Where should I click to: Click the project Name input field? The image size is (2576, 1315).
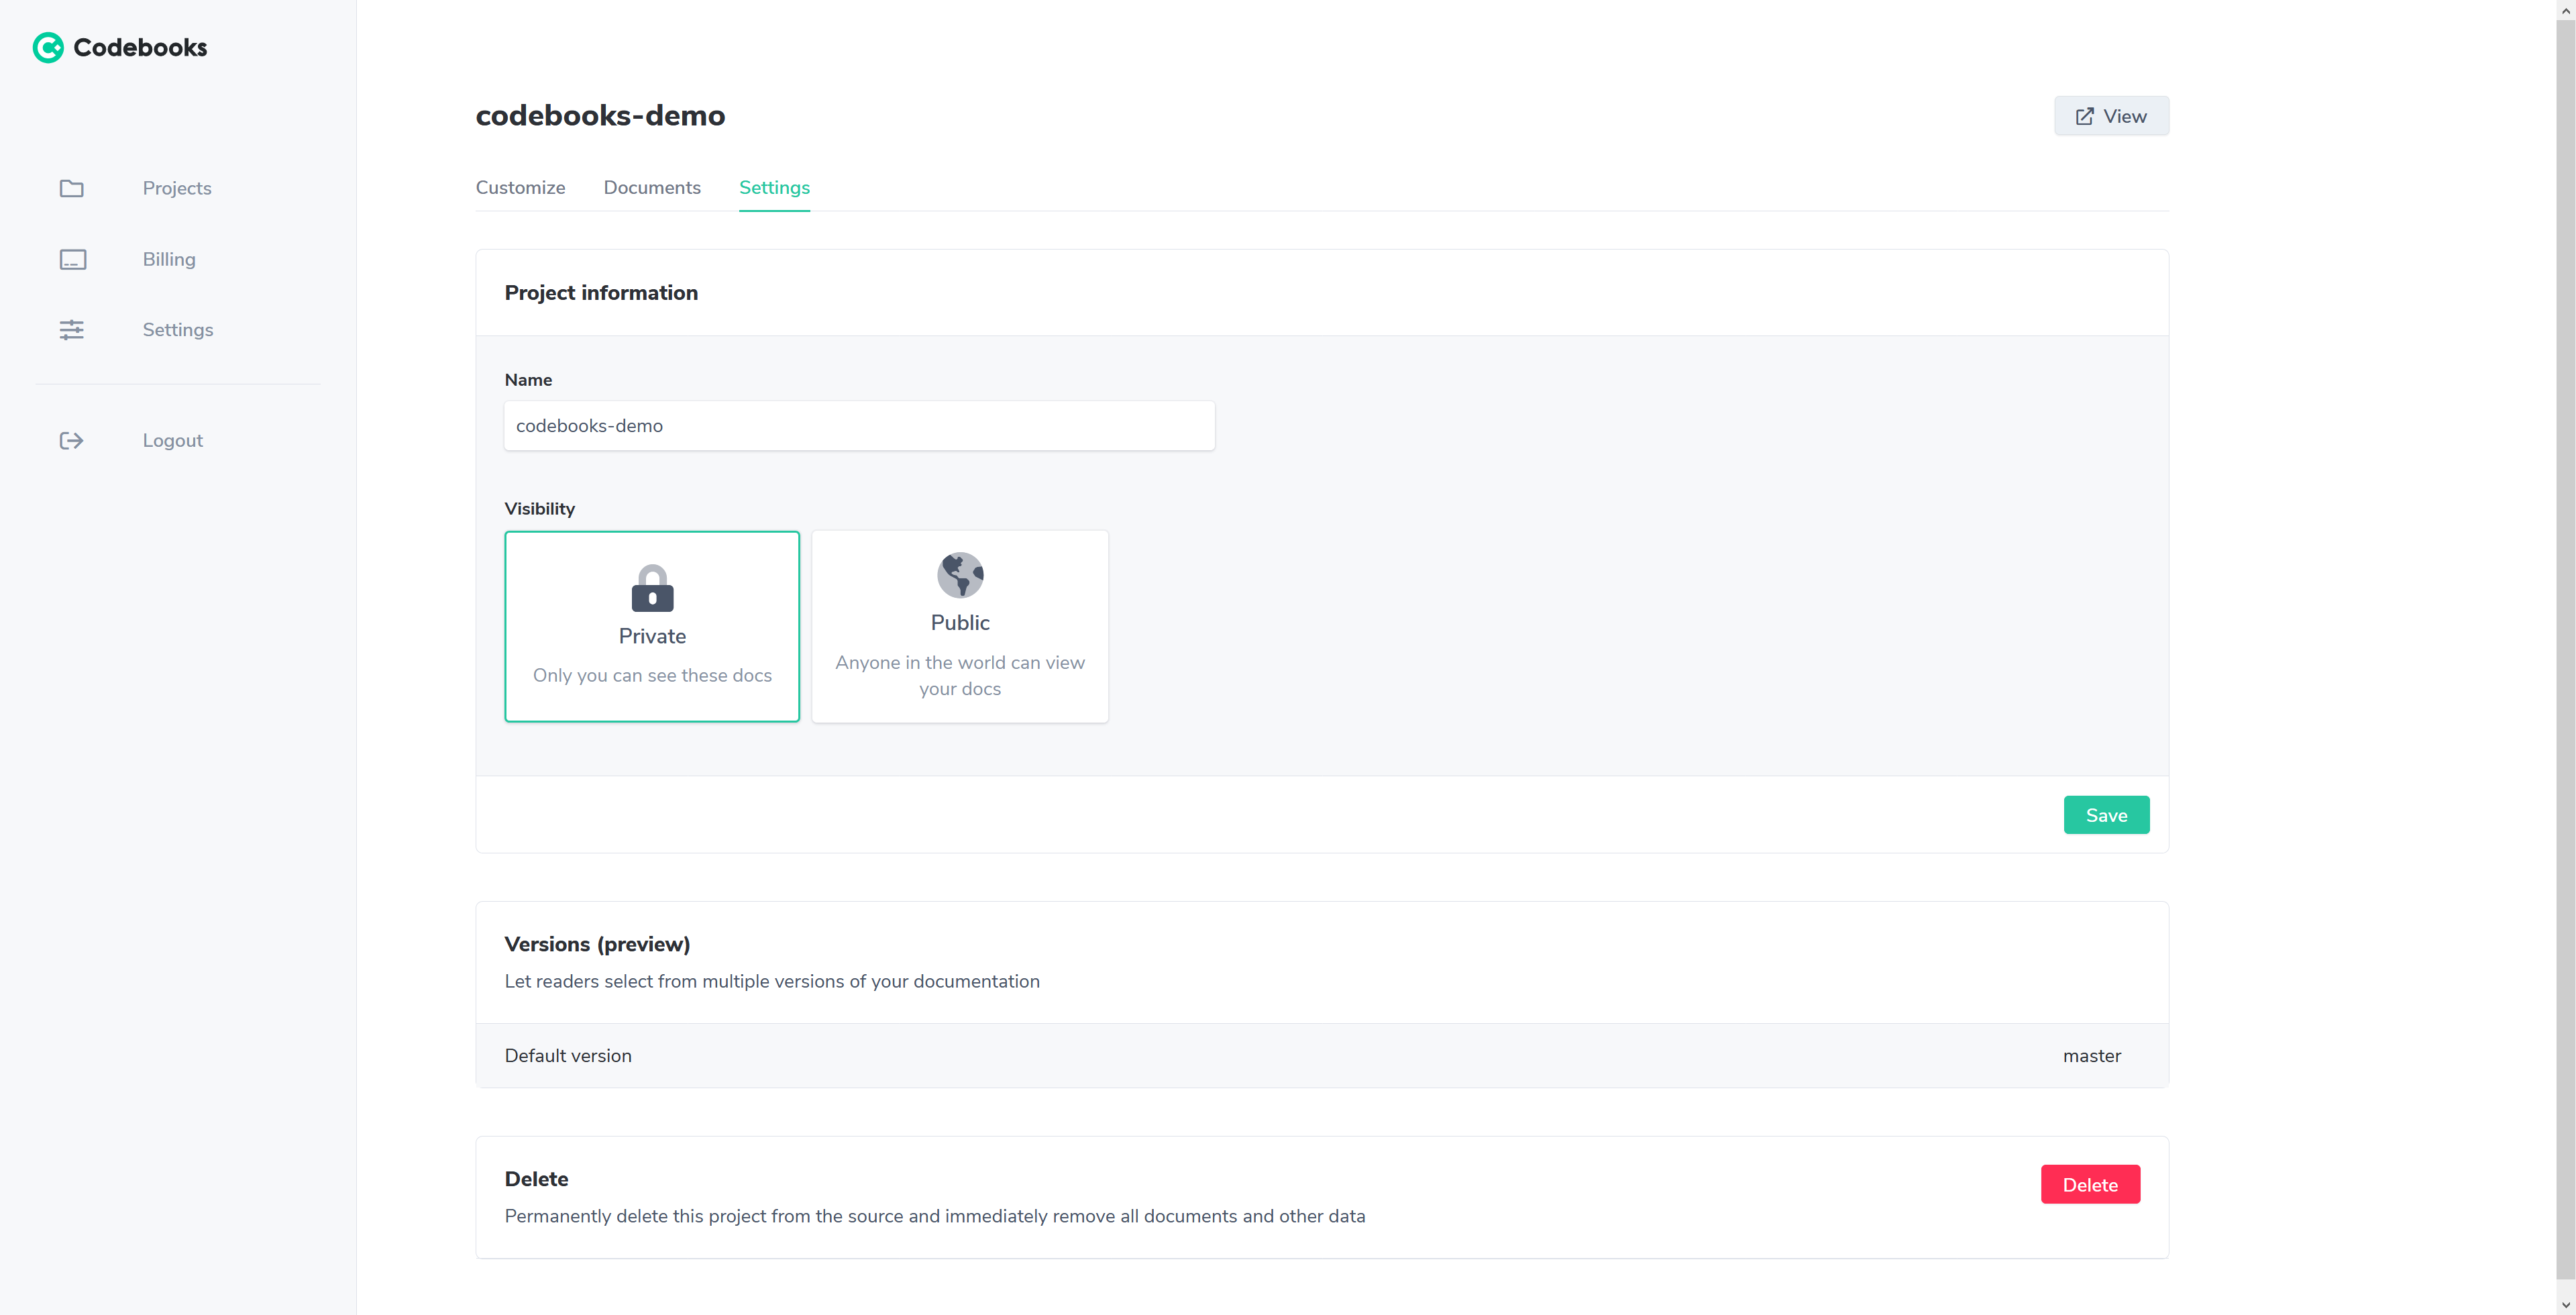[x=859, y=426]
